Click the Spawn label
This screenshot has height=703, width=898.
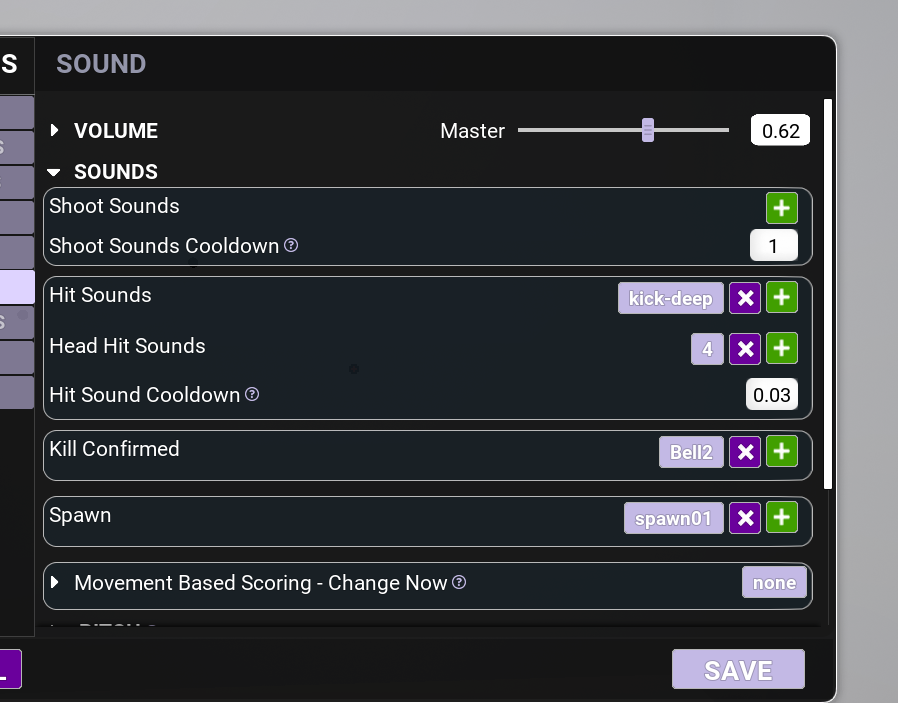(80, 515)
